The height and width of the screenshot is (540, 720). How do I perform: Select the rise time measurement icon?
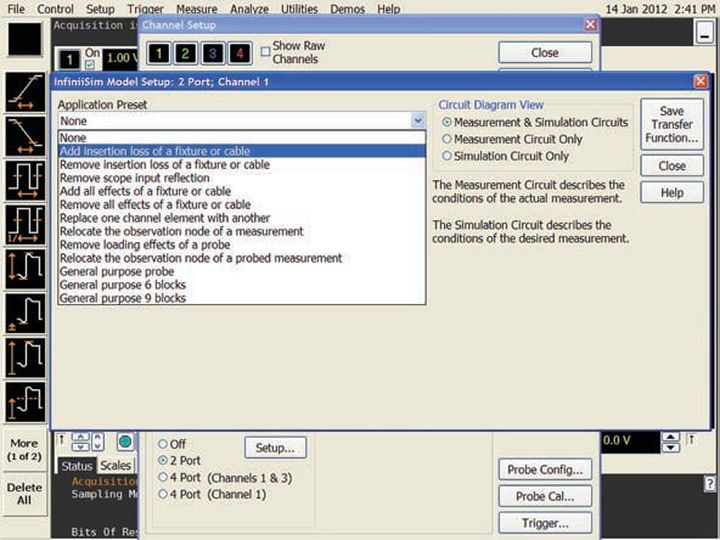click(25, 92)
